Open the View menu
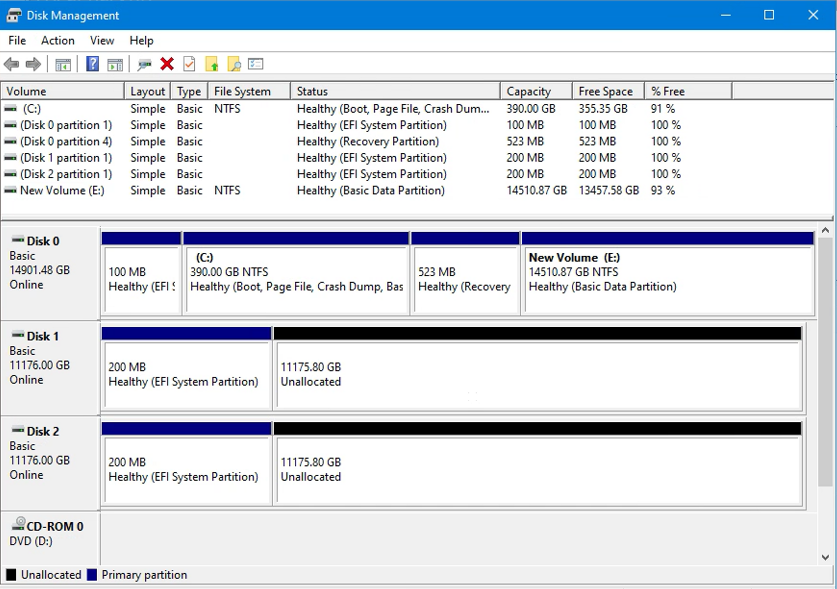The image size is (837, 589). 101,41
